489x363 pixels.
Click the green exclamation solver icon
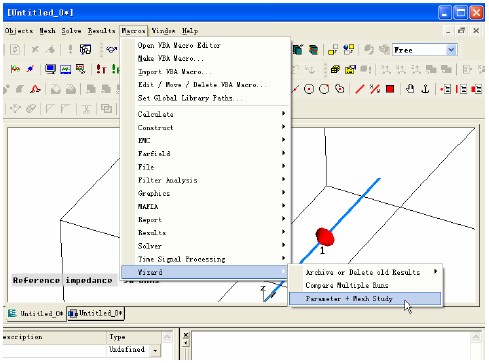115,69
